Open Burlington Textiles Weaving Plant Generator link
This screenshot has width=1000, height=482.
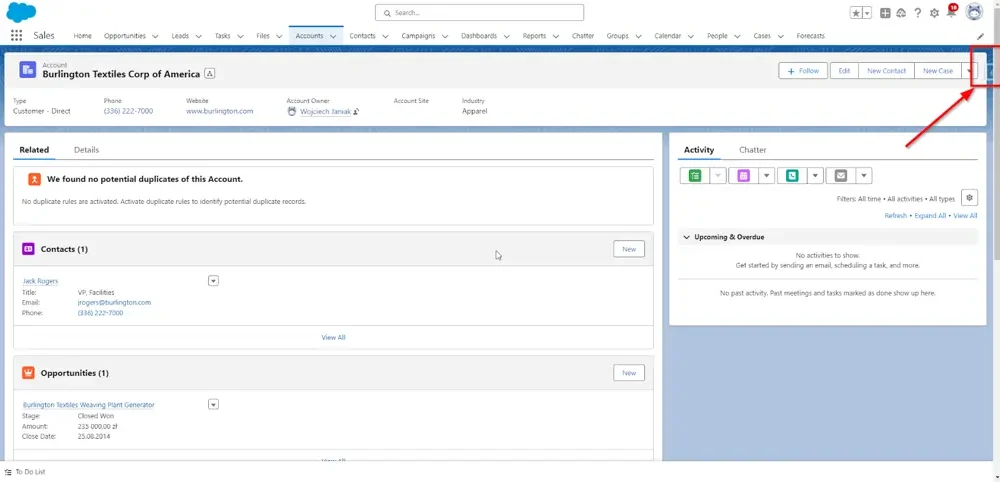click(89, 405)
